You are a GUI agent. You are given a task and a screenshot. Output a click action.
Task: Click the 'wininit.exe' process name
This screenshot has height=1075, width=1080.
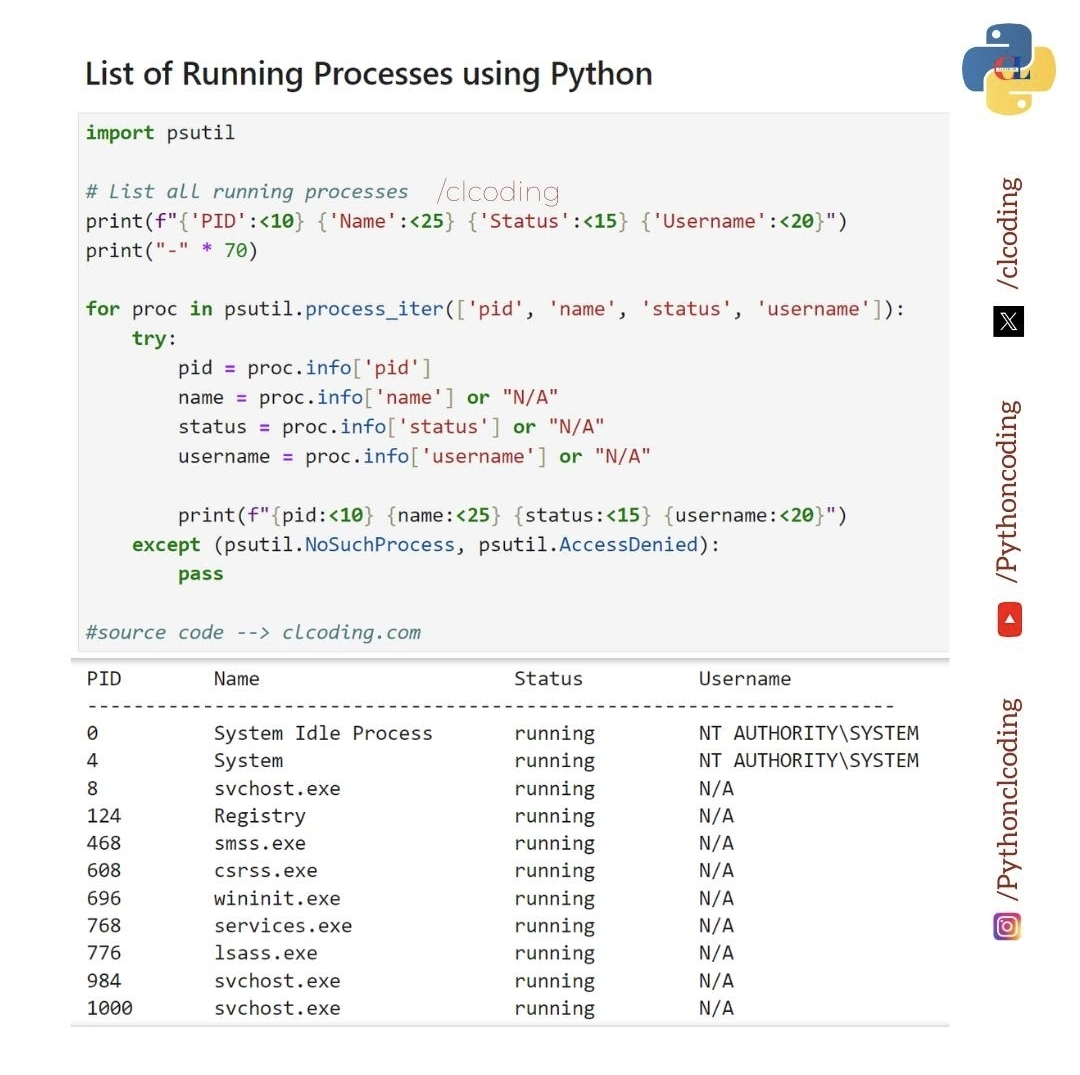tap(277, 899)
